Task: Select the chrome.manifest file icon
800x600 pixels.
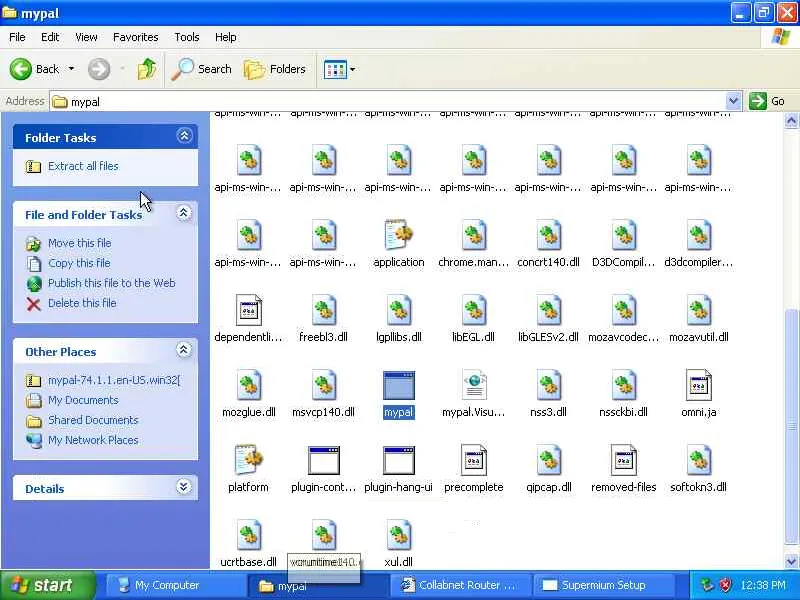Action: (x=473, y=235)
